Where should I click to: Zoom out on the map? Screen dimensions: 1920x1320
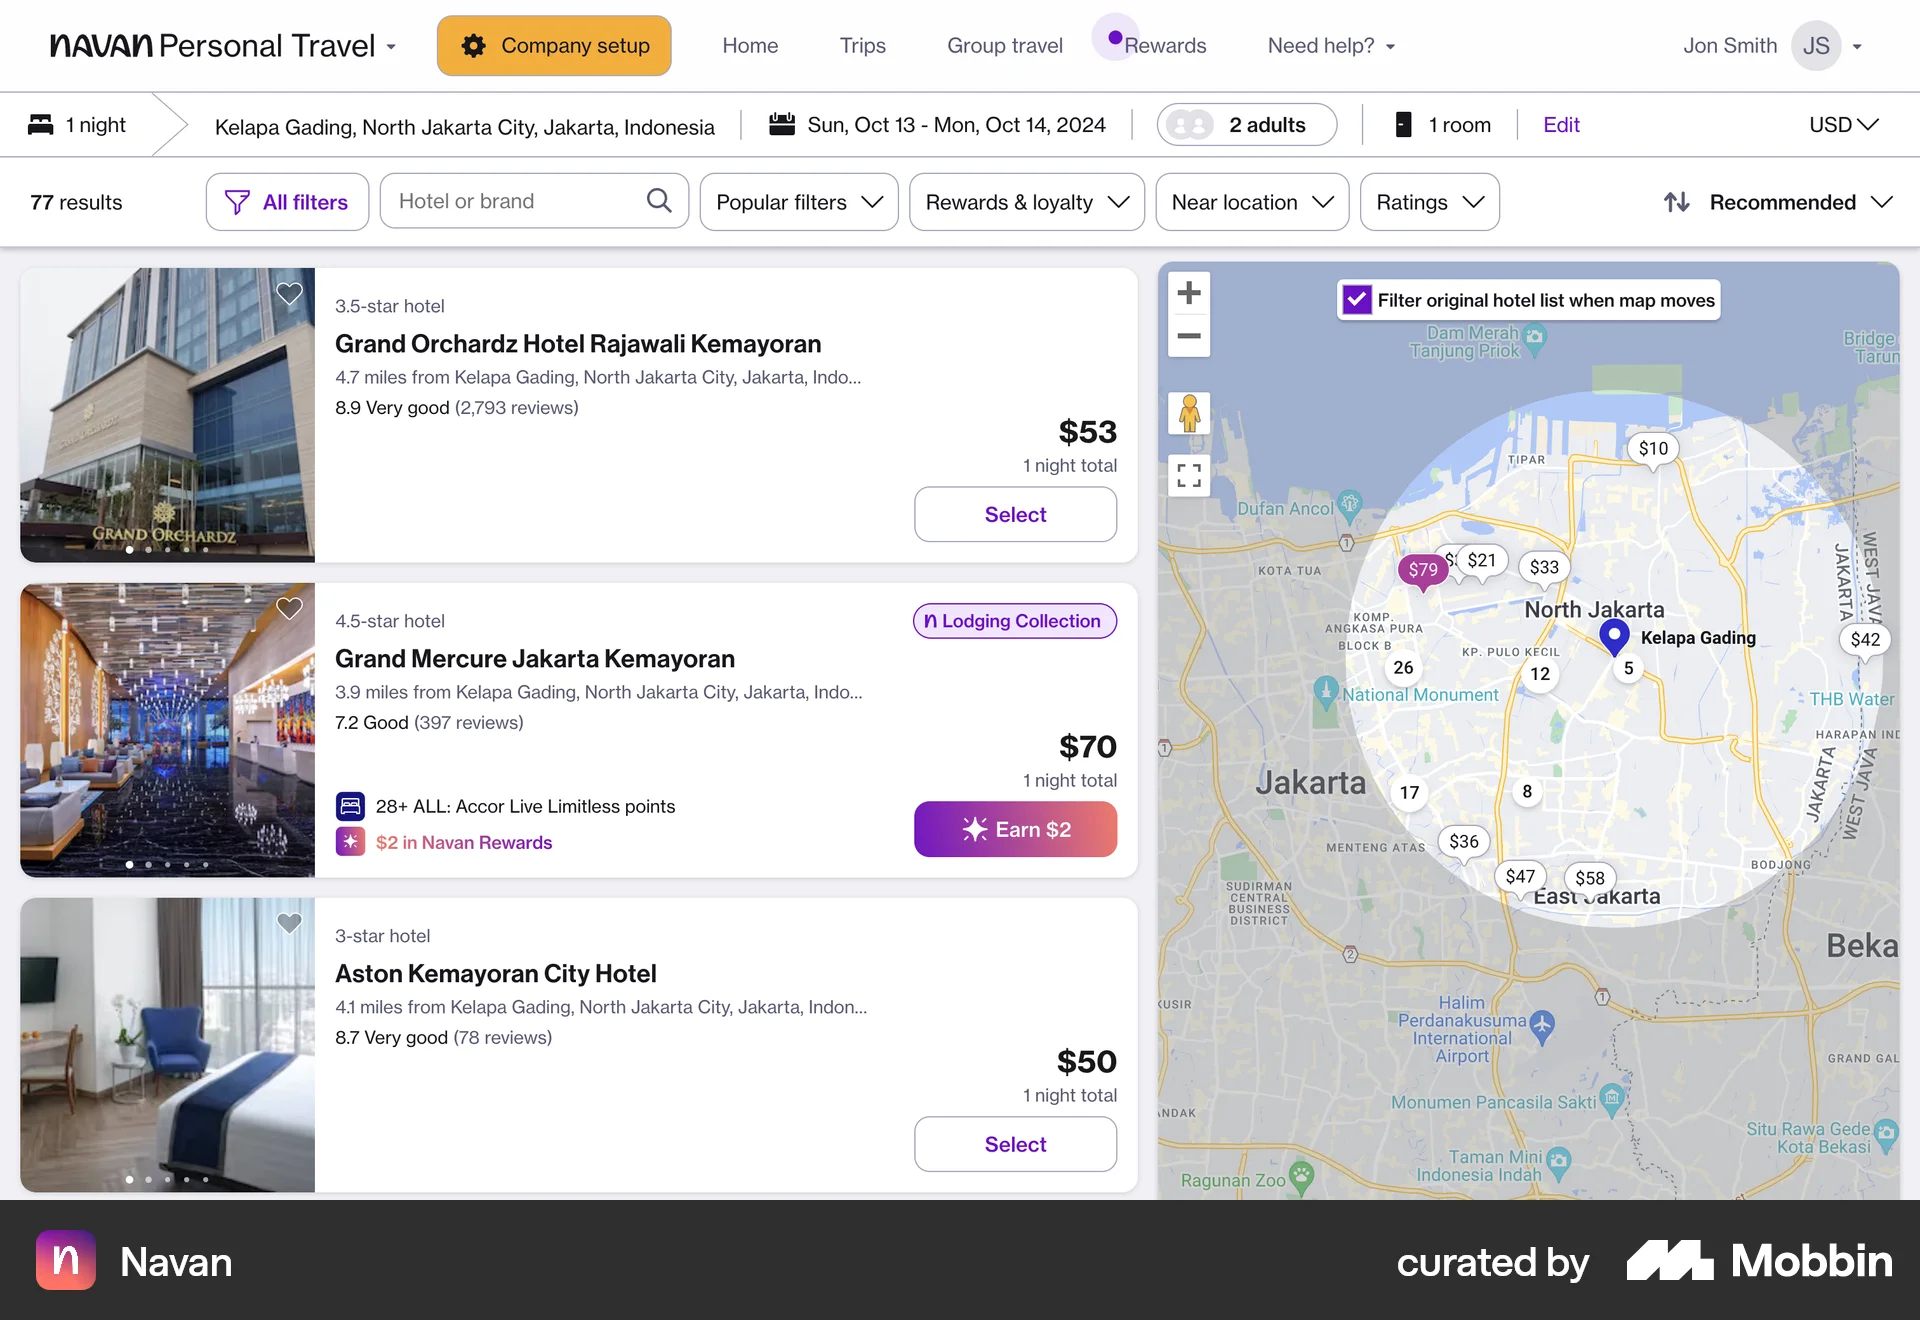(x=1189, y=337)
